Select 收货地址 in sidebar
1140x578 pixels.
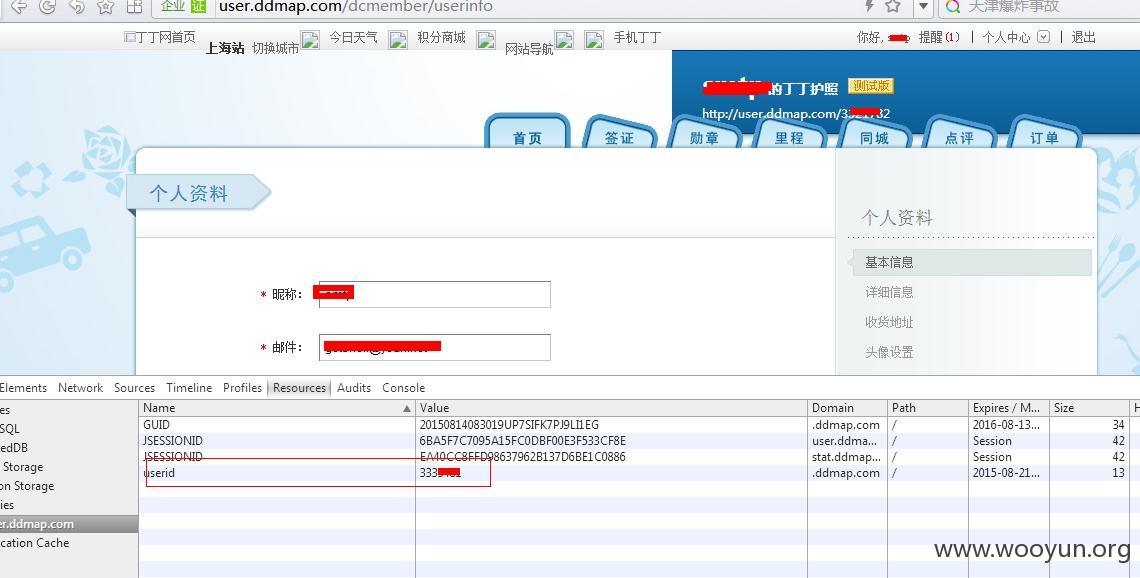[889, 322]
